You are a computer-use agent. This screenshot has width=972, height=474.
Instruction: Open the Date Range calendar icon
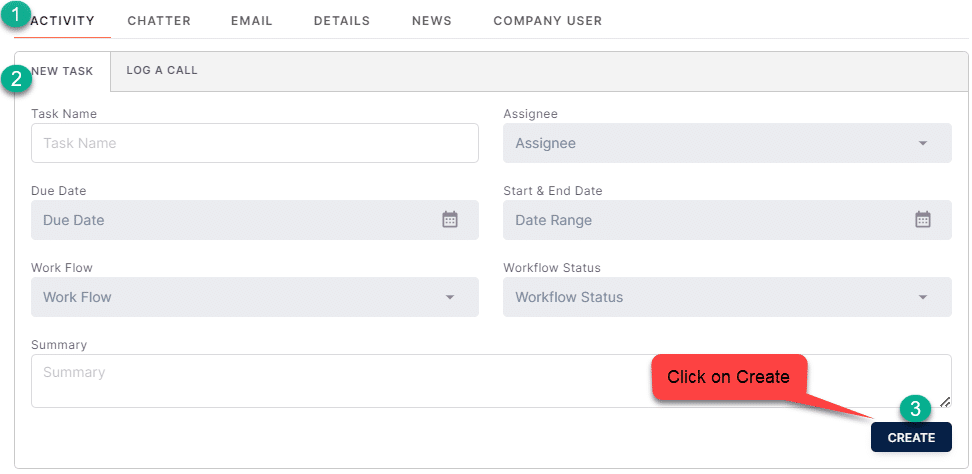tap(922, 219)
